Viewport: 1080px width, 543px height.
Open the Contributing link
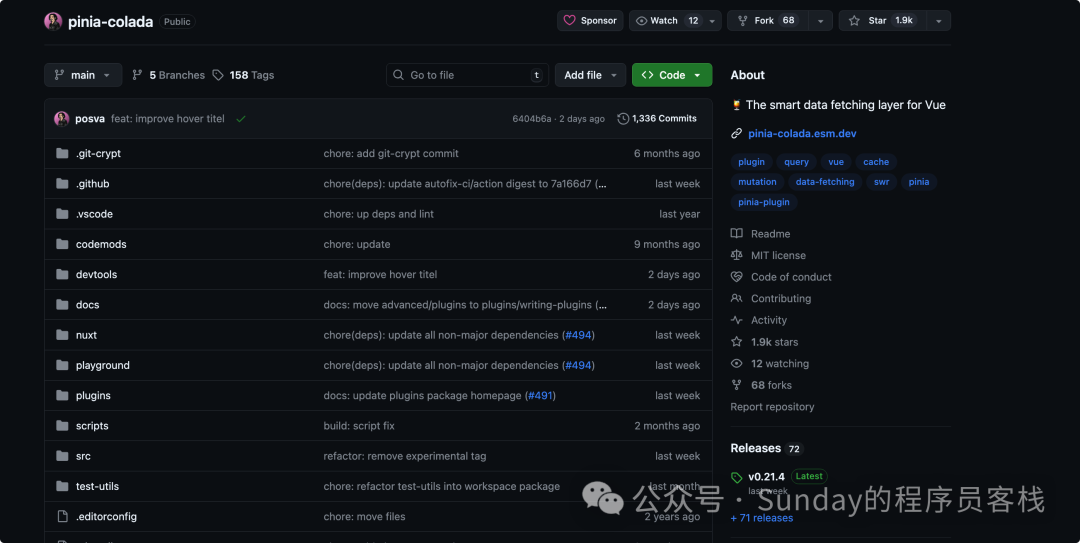click(771, 299)
